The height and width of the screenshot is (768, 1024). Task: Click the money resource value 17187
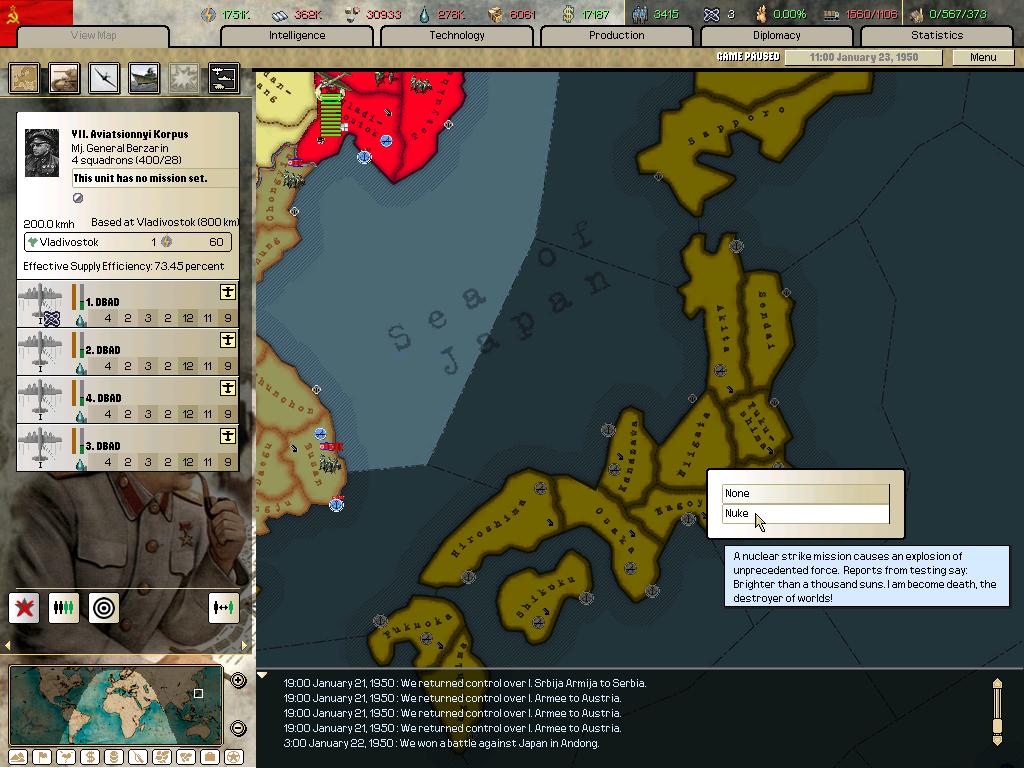[594, 14]
